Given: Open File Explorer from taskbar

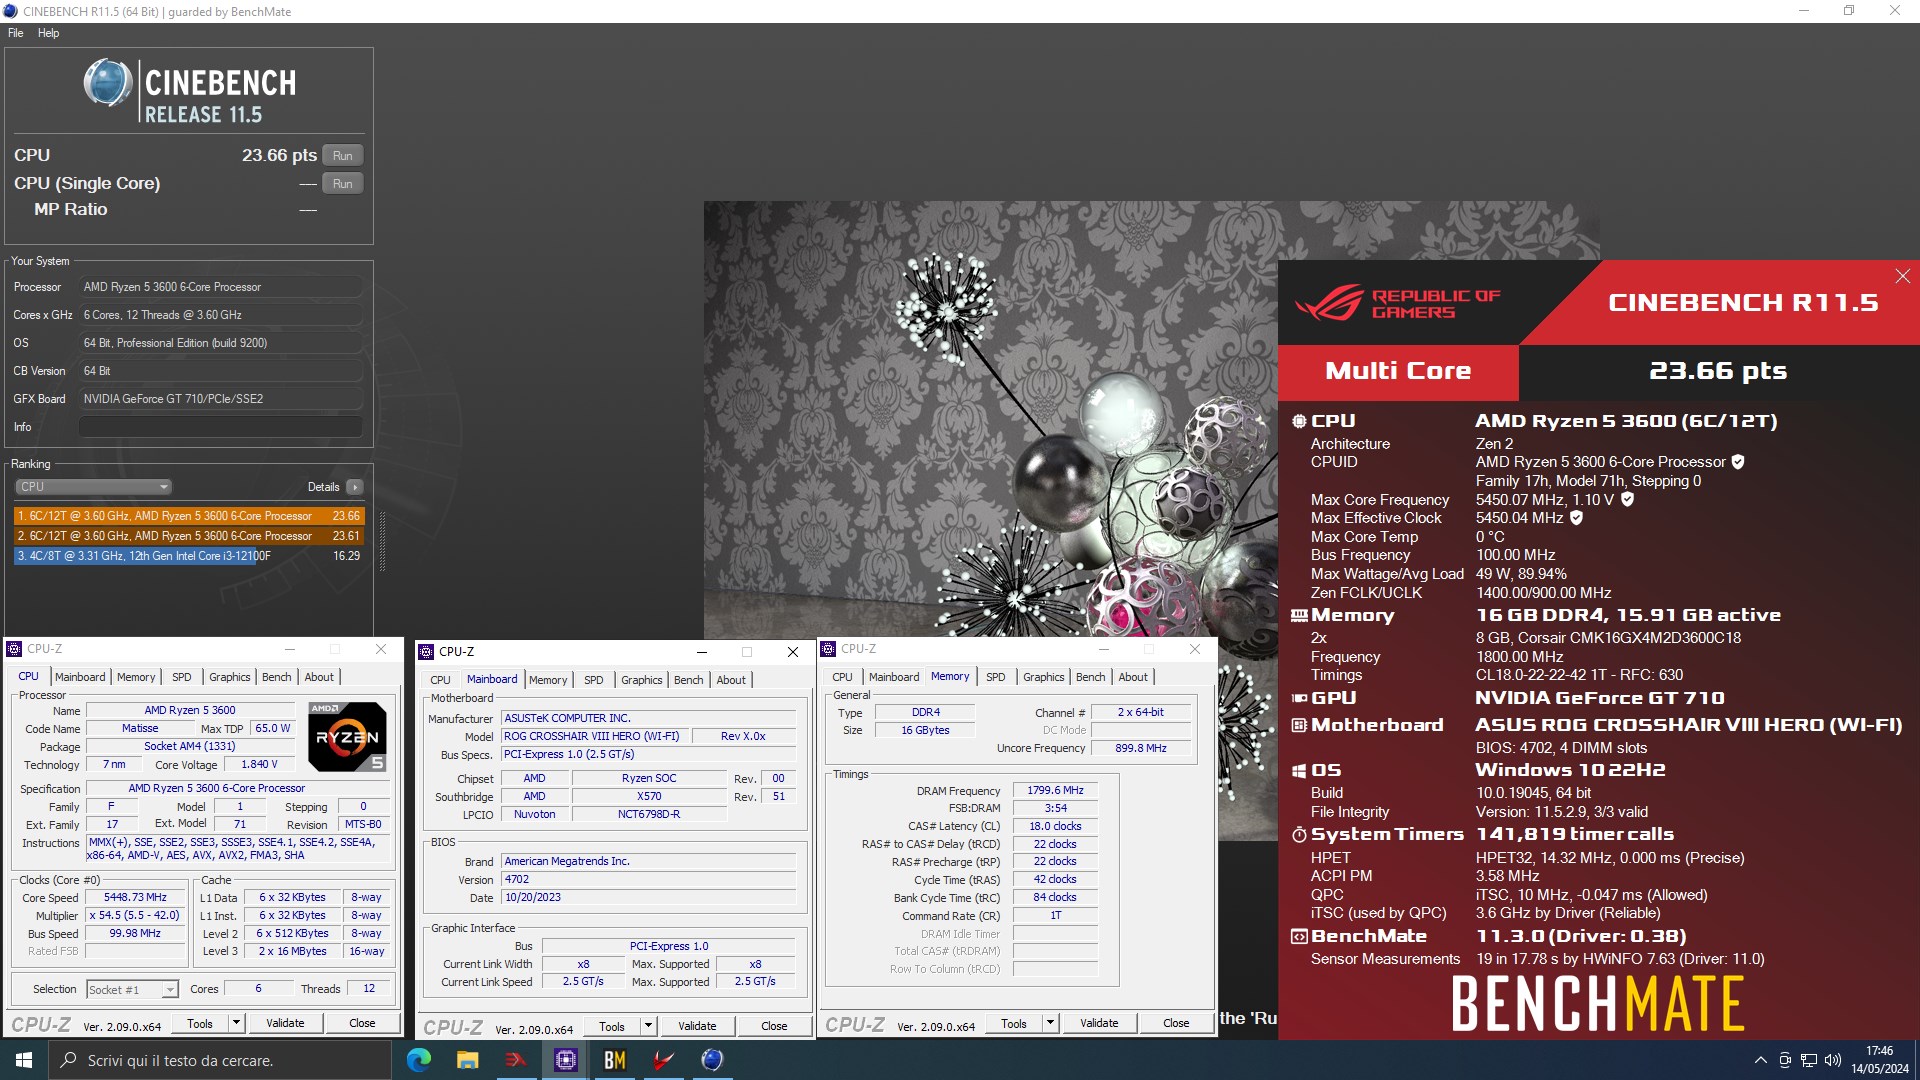Looking at the screenshot, I should [467, 1060].
